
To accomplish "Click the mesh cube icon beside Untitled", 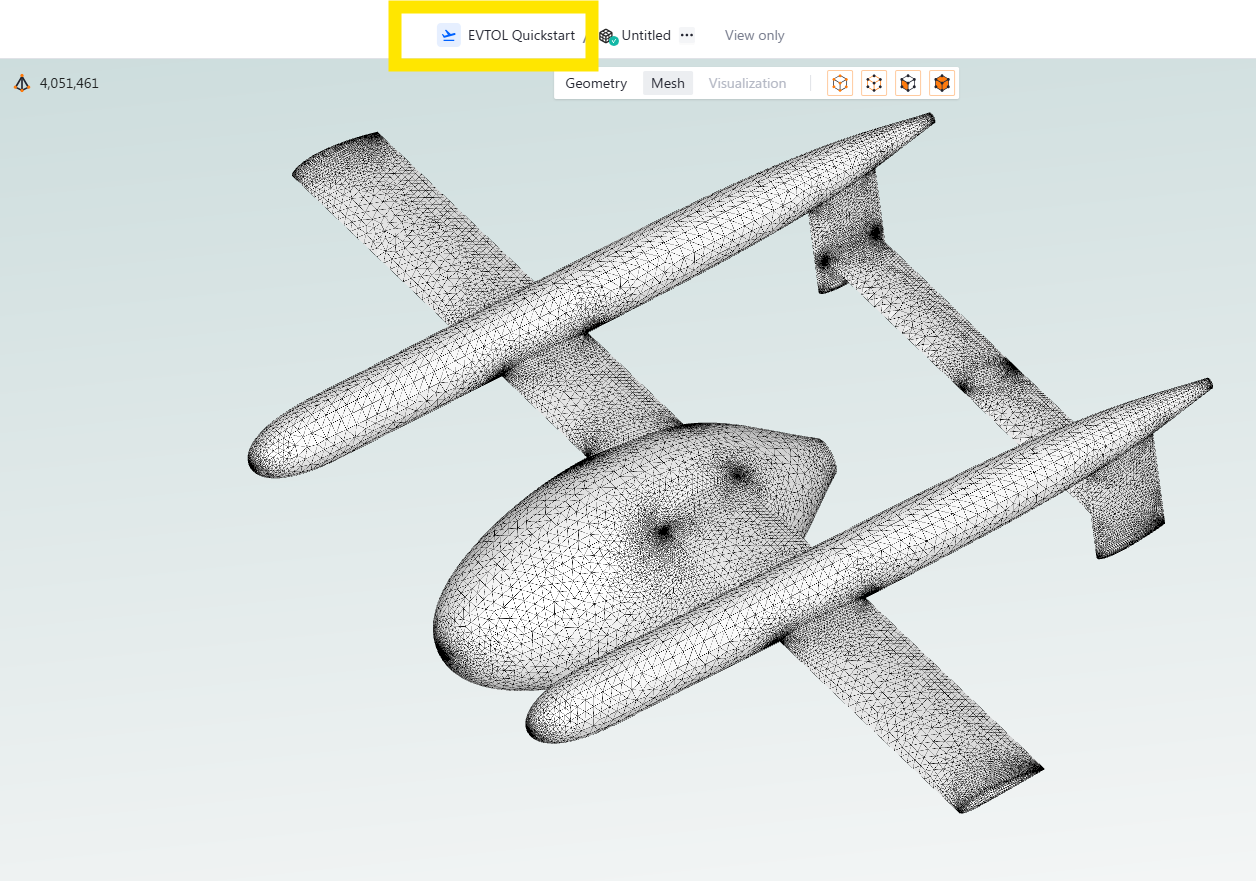I will (x=607, y=36).
